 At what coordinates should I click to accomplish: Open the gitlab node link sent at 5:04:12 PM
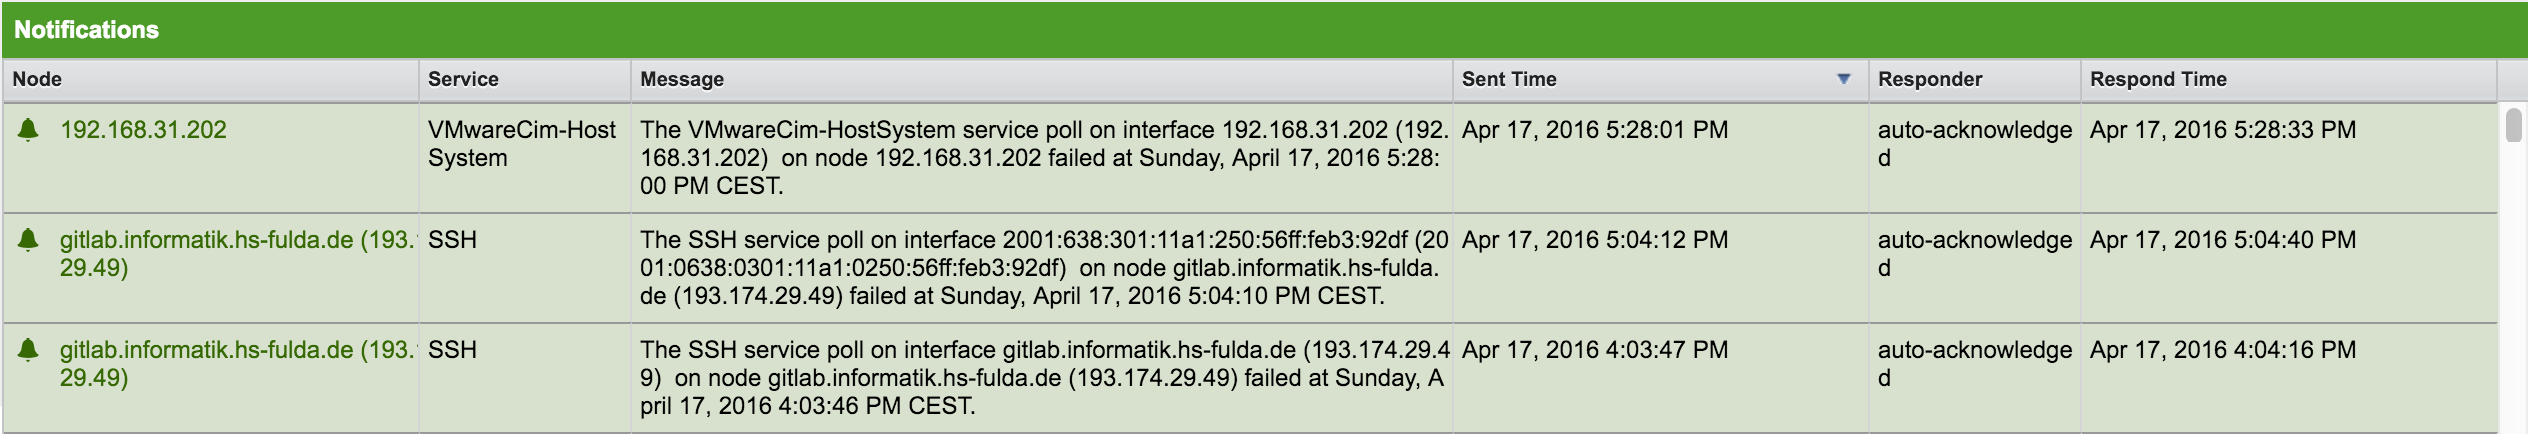(x=236, y=240)
